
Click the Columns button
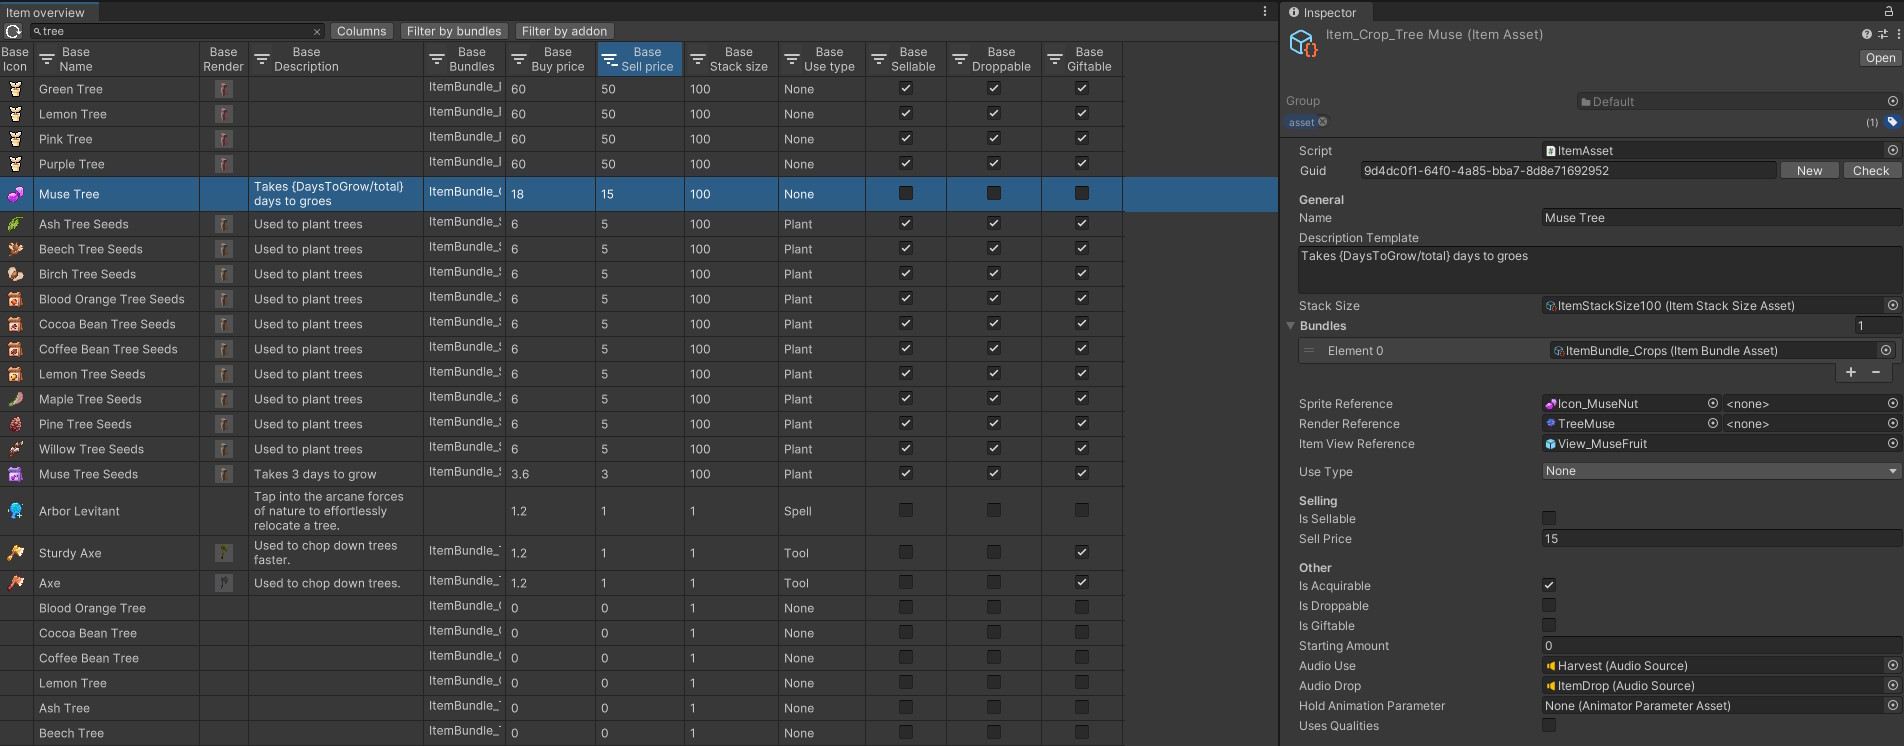pyautogui.click(x=361, y=31)
